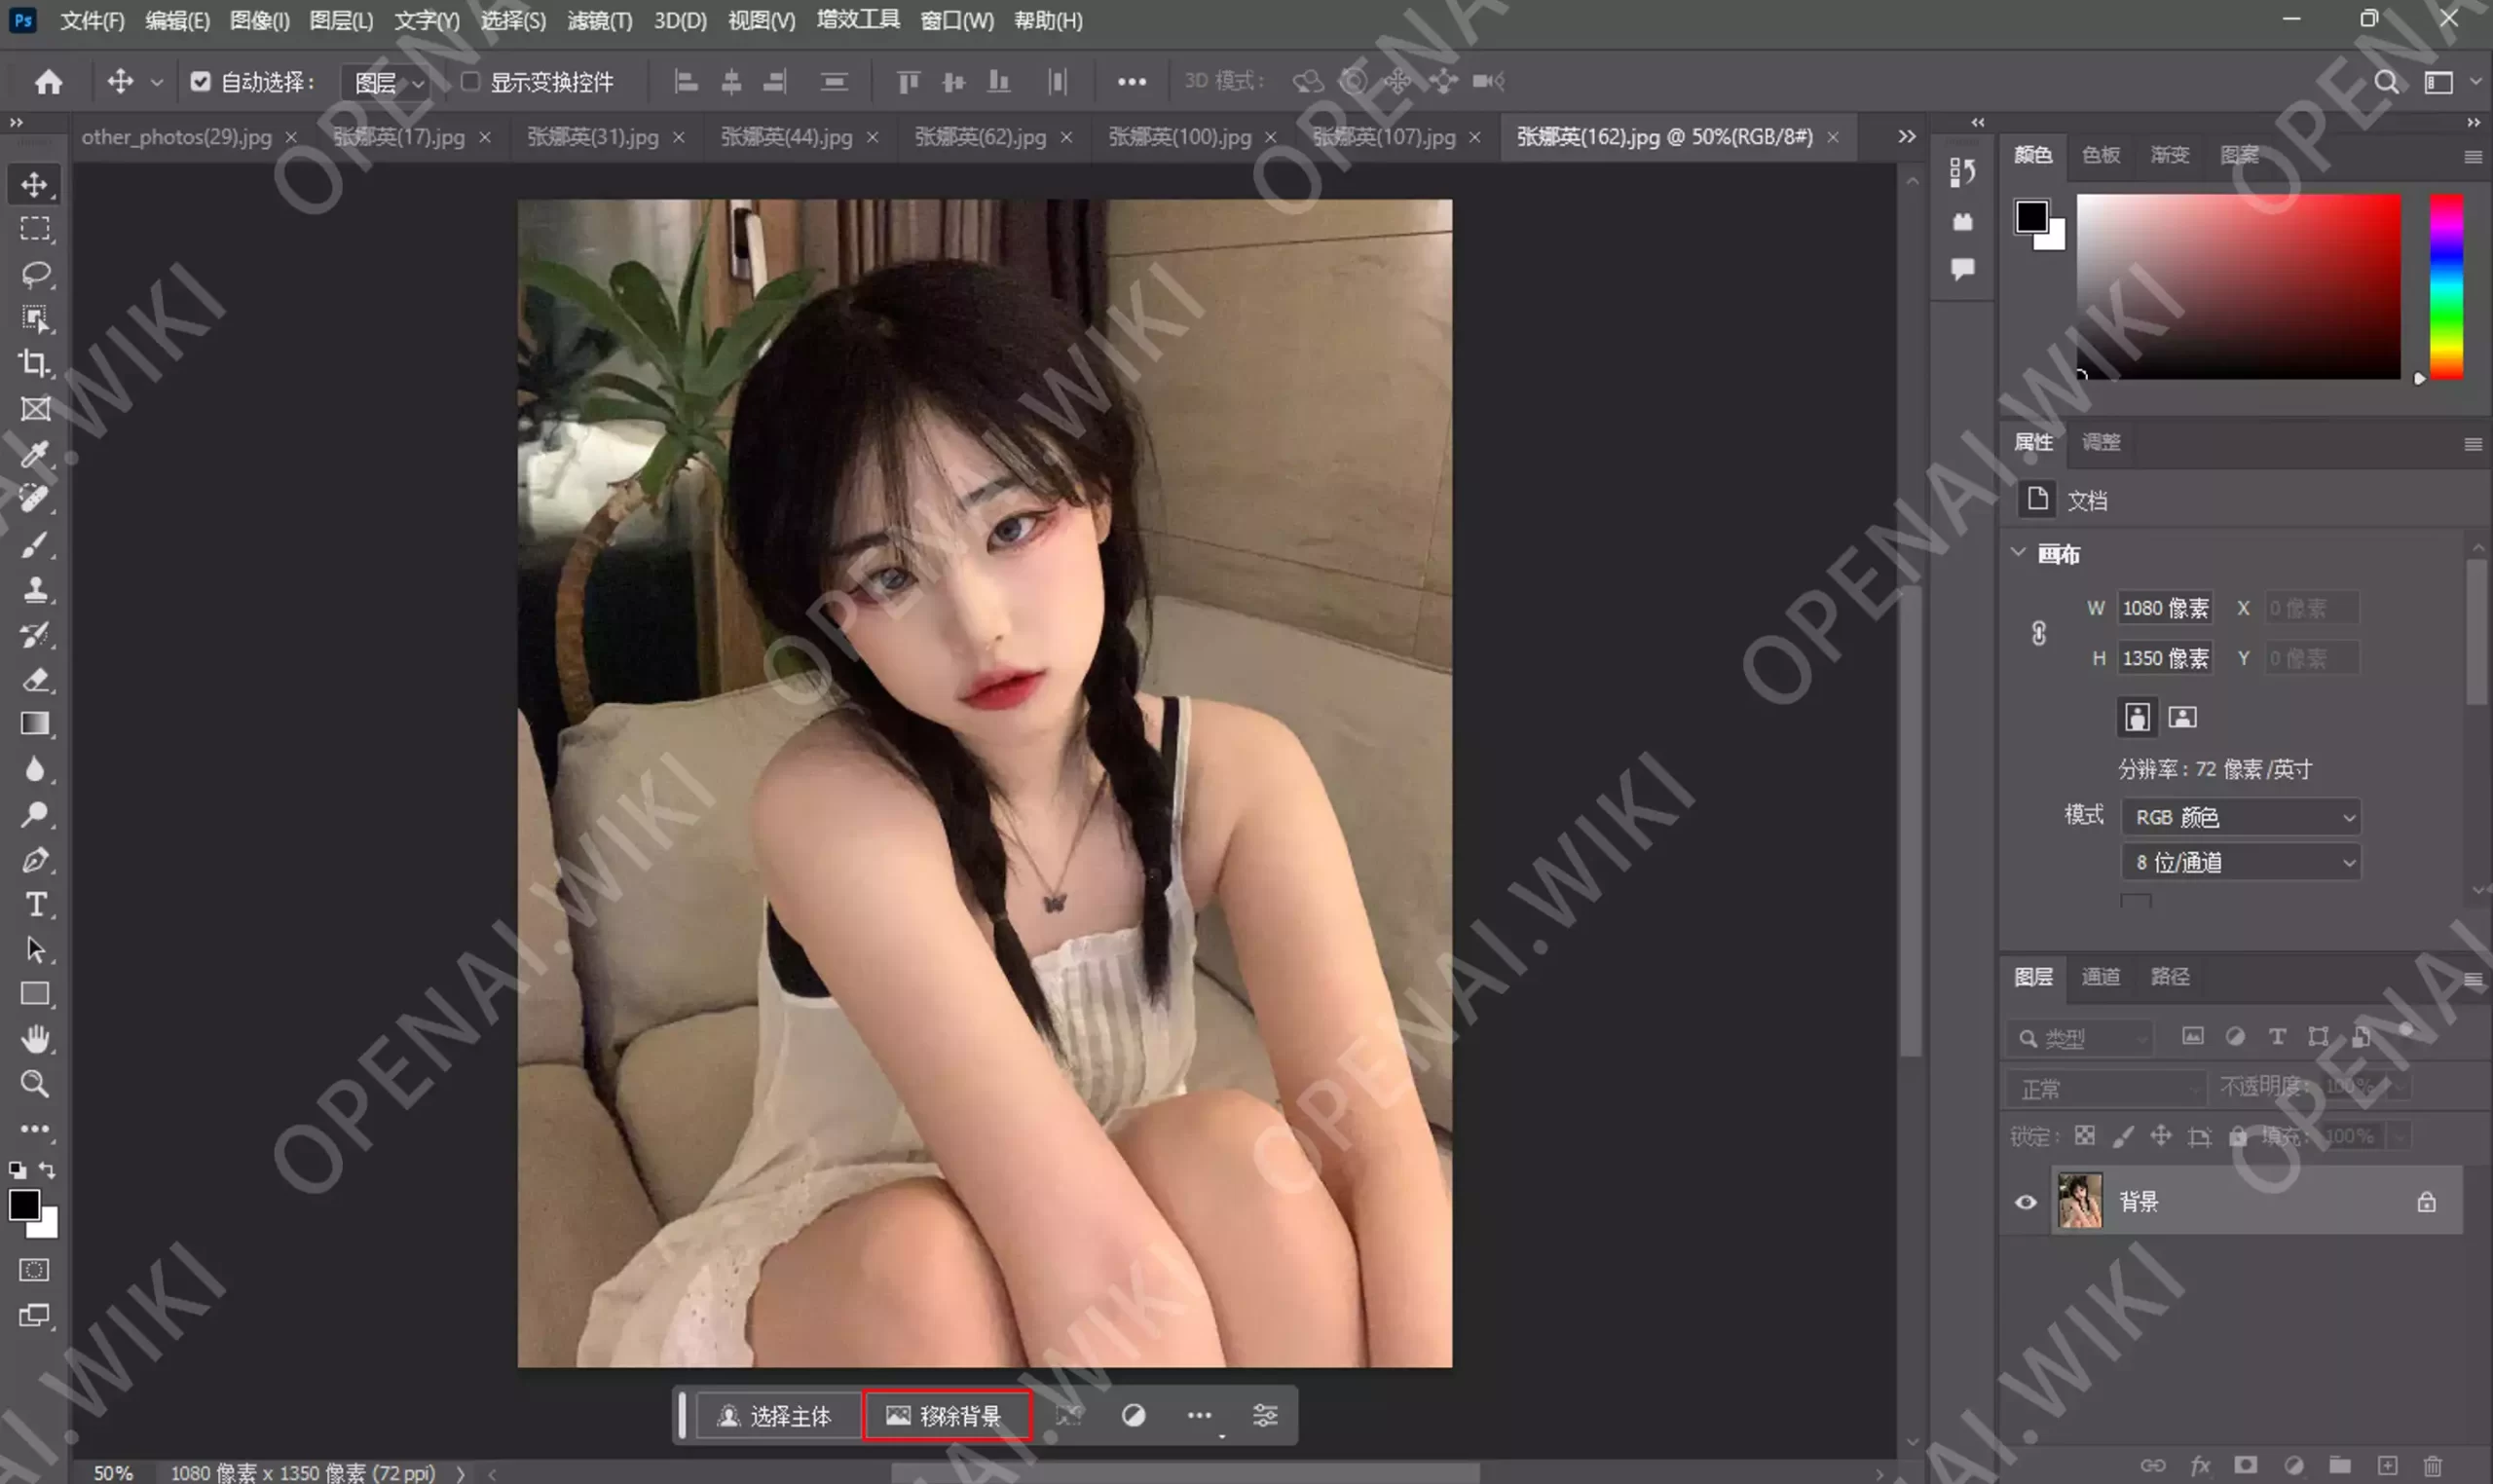This screenshot has width=2493, height=1484.
Task: Select the Spot Healing Brush tool
Action: [35, 498]
